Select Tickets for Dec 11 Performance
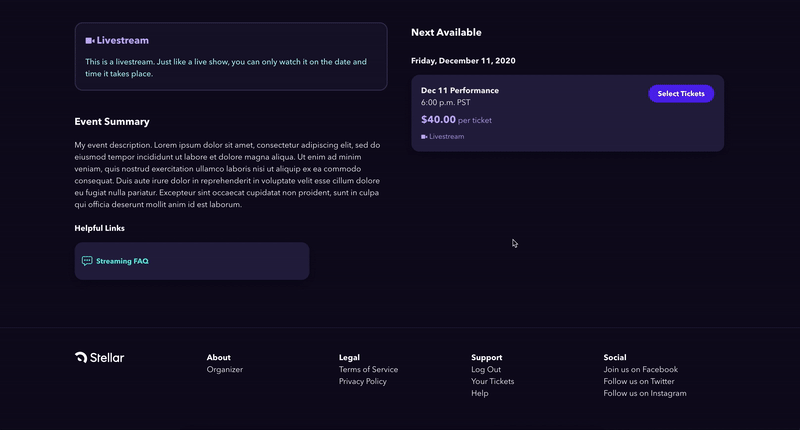The height and width of the screenshot is (430, 800). tap(681, 93)
